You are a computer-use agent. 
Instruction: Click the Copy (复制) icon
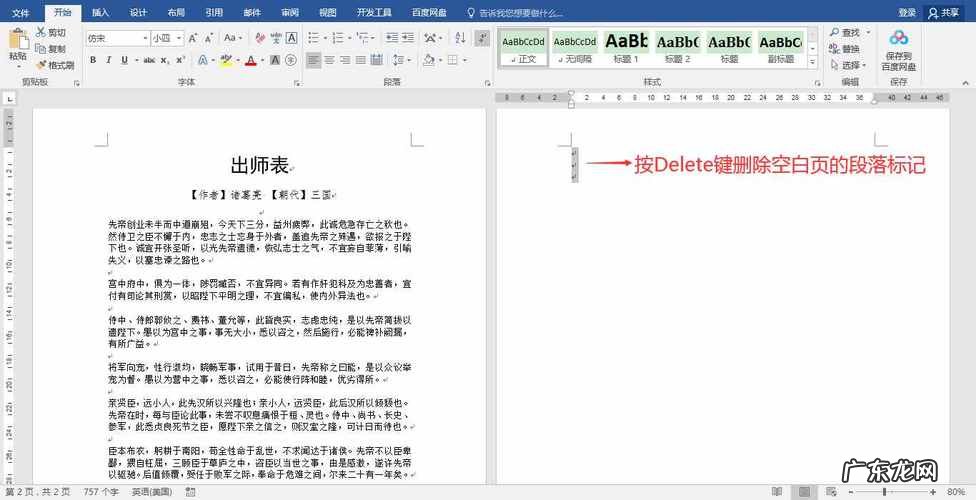[41, 49]
